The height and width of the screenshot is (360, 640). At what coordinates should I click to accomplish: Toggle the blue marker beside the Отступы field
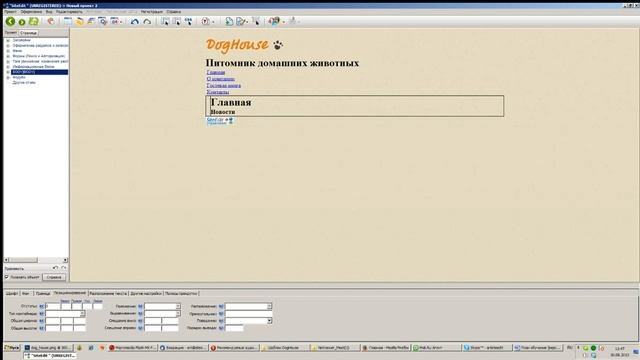(41, 306)
